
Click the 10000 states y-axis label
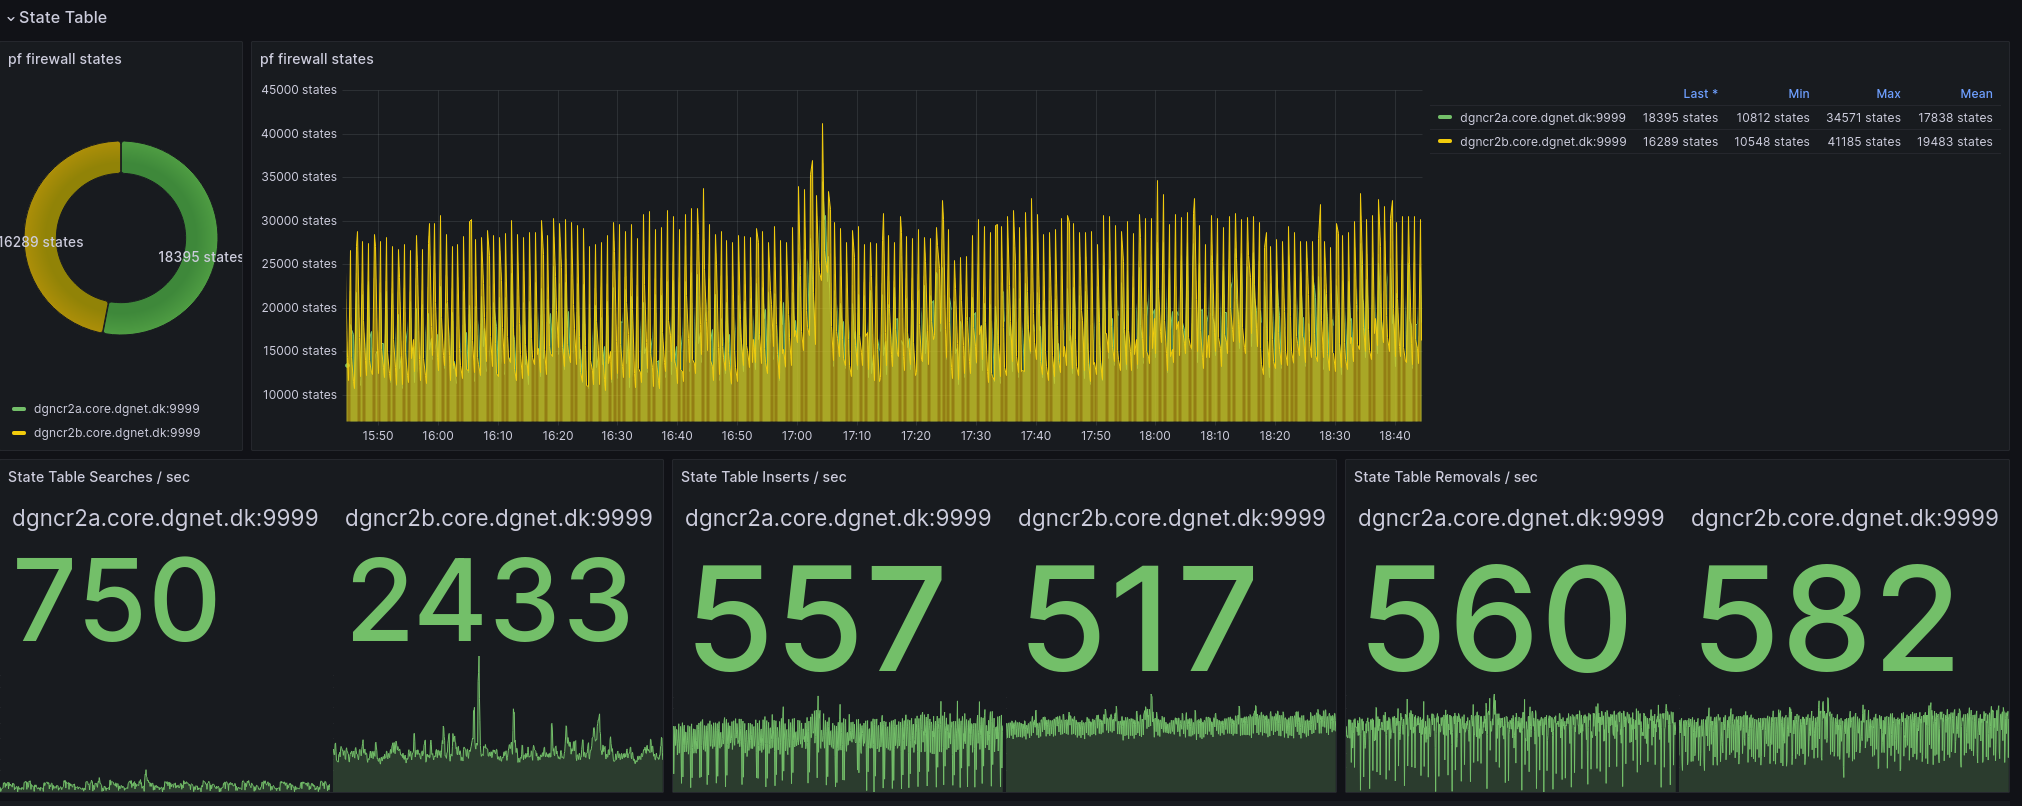click(300, 395)
